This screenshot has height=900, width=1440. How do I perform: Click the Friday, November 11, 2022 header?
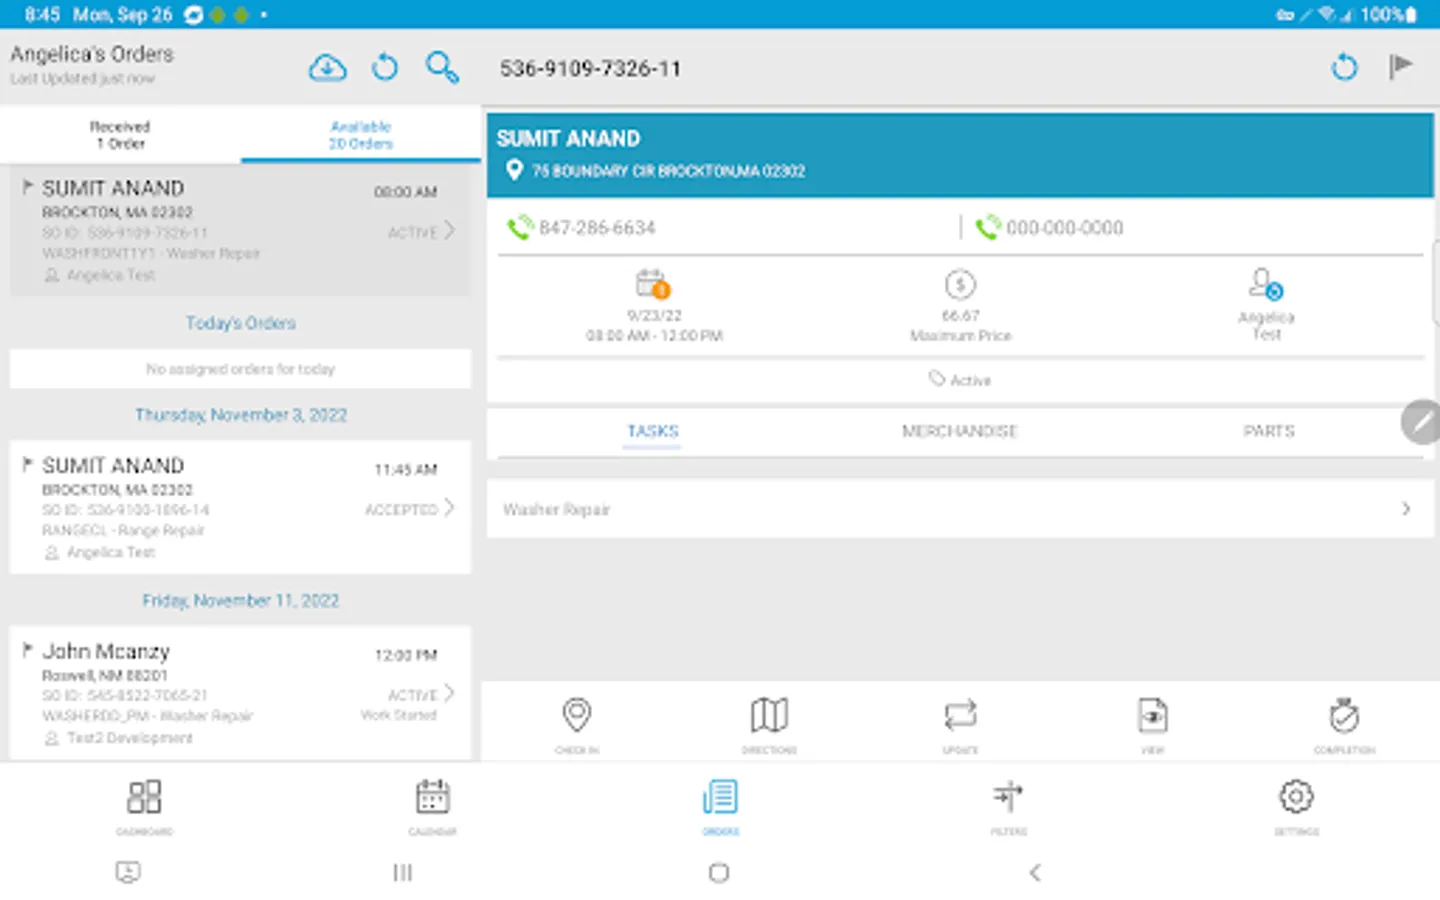tap(241, 601)
